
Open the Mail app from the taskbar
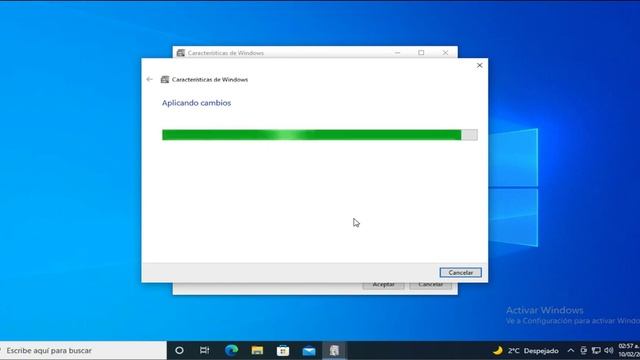(309, 350)
